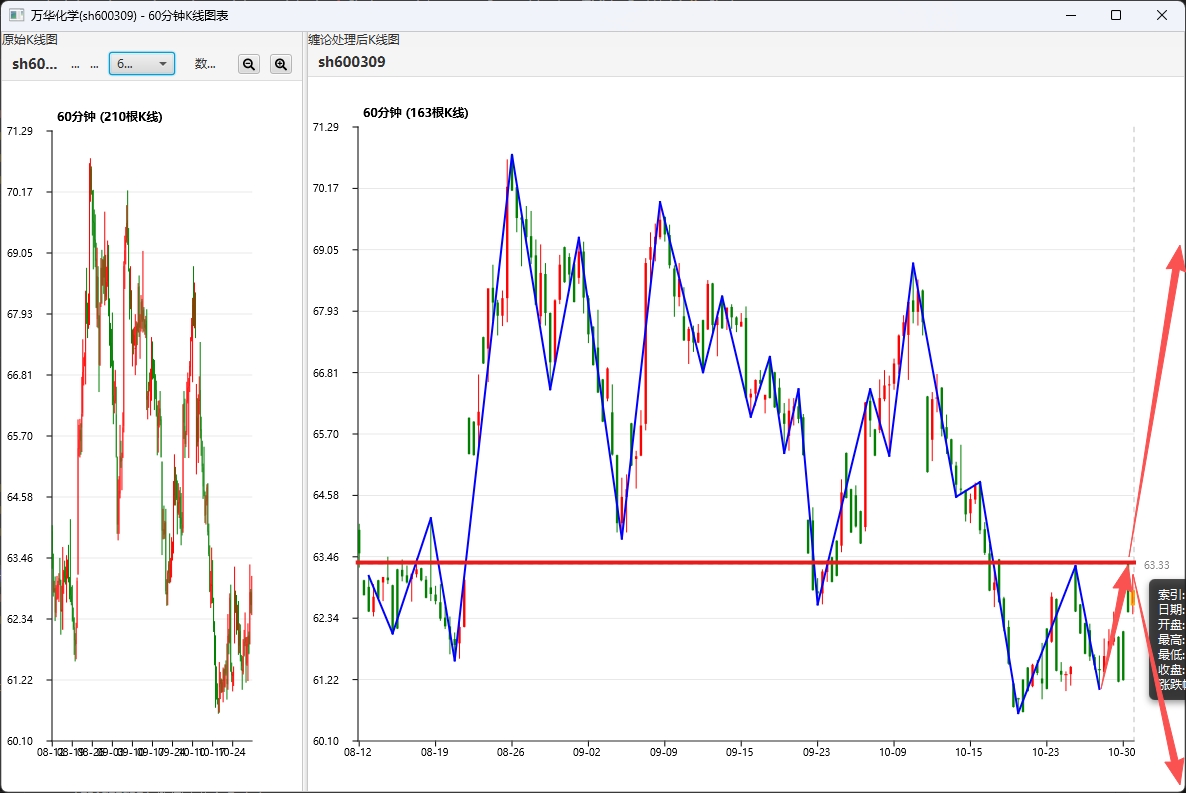Select the sh600309 label in right panel
The width and height of the screenshot is (1186, 793).
351,62
